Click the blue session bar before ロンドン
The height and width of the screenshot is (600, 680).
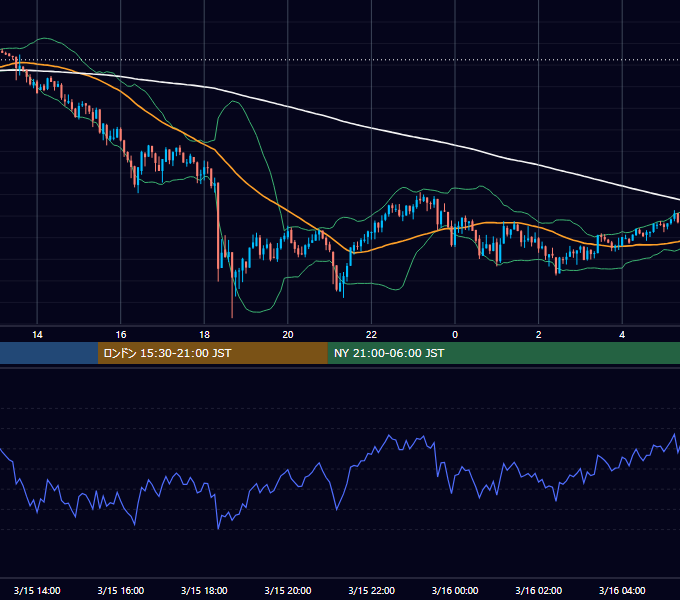[49, 353]
